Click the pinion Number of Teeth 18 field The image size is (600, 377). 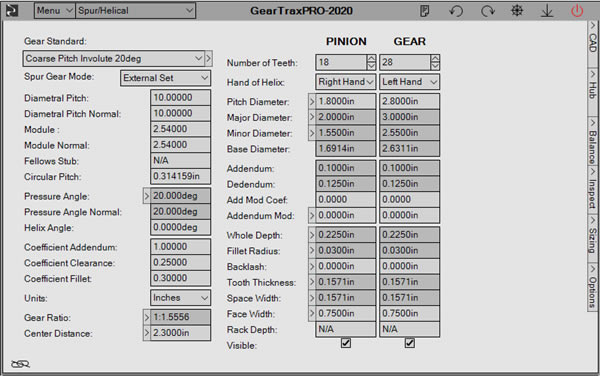point(341,62)
